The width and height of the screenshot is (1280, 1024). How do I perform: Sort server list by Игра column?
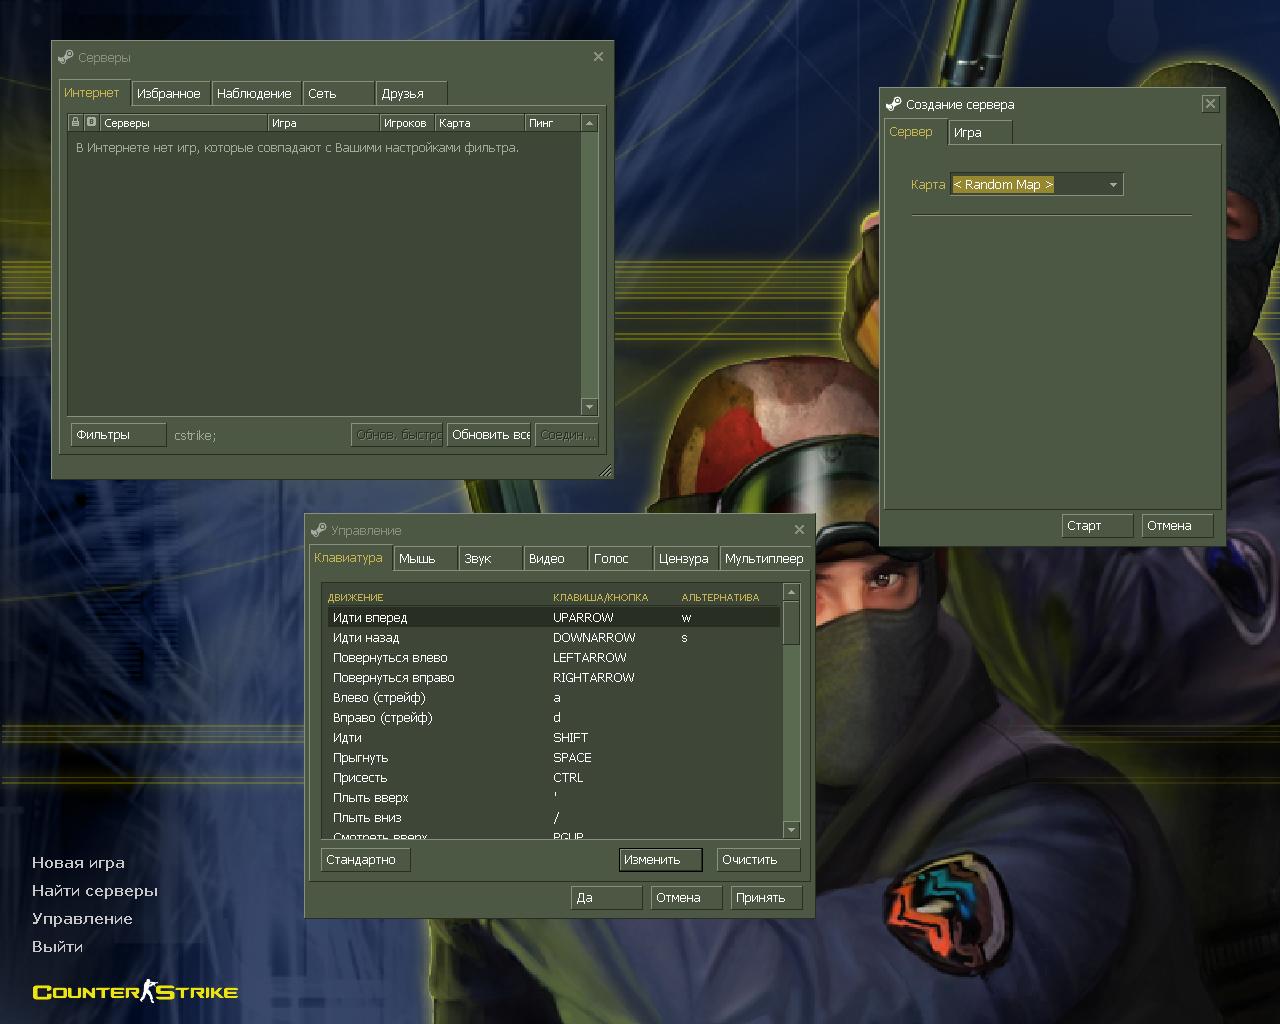pos(323,123)
